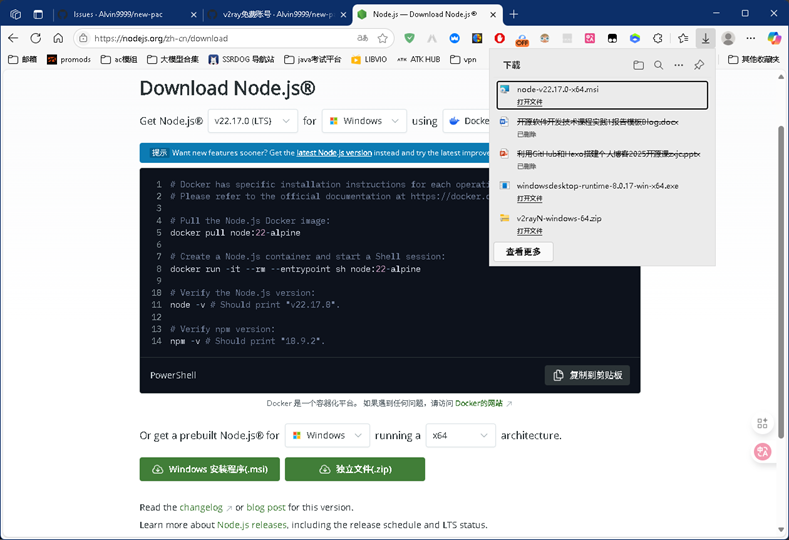Open the proxy extension showing OFF badge
This screenshot has height=540, width=789.
point(522,39)
